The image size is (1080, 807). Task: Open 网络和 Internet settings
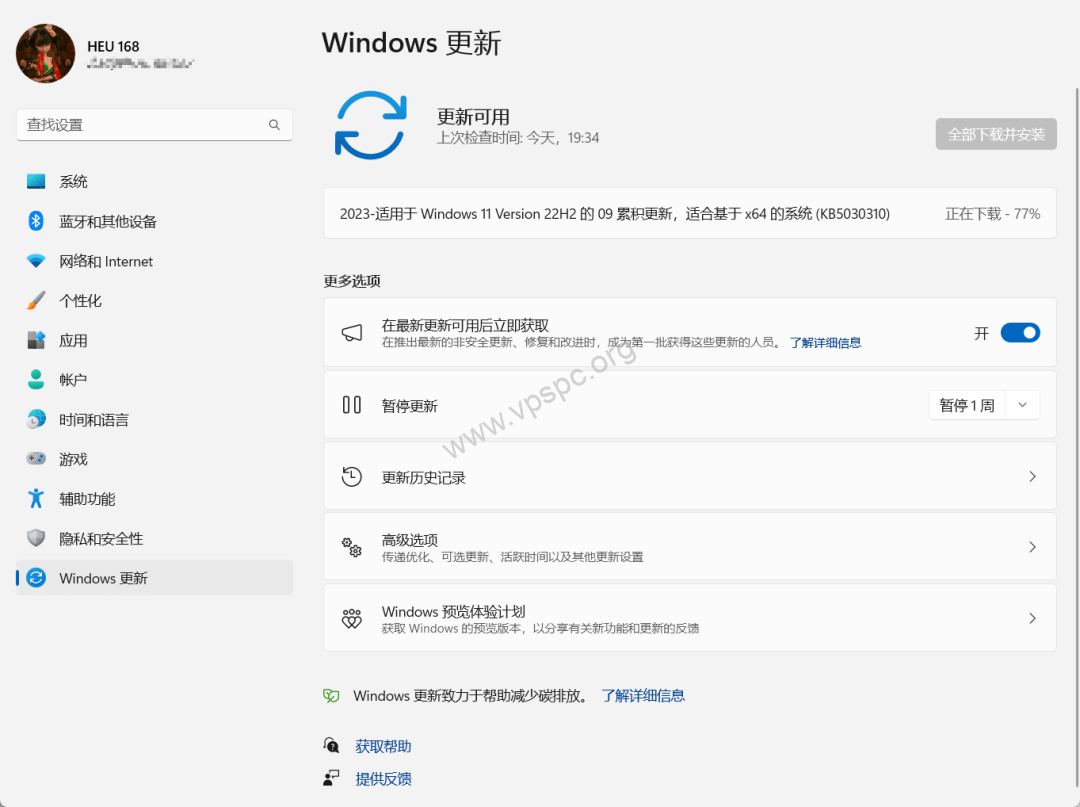pos(154,261)
